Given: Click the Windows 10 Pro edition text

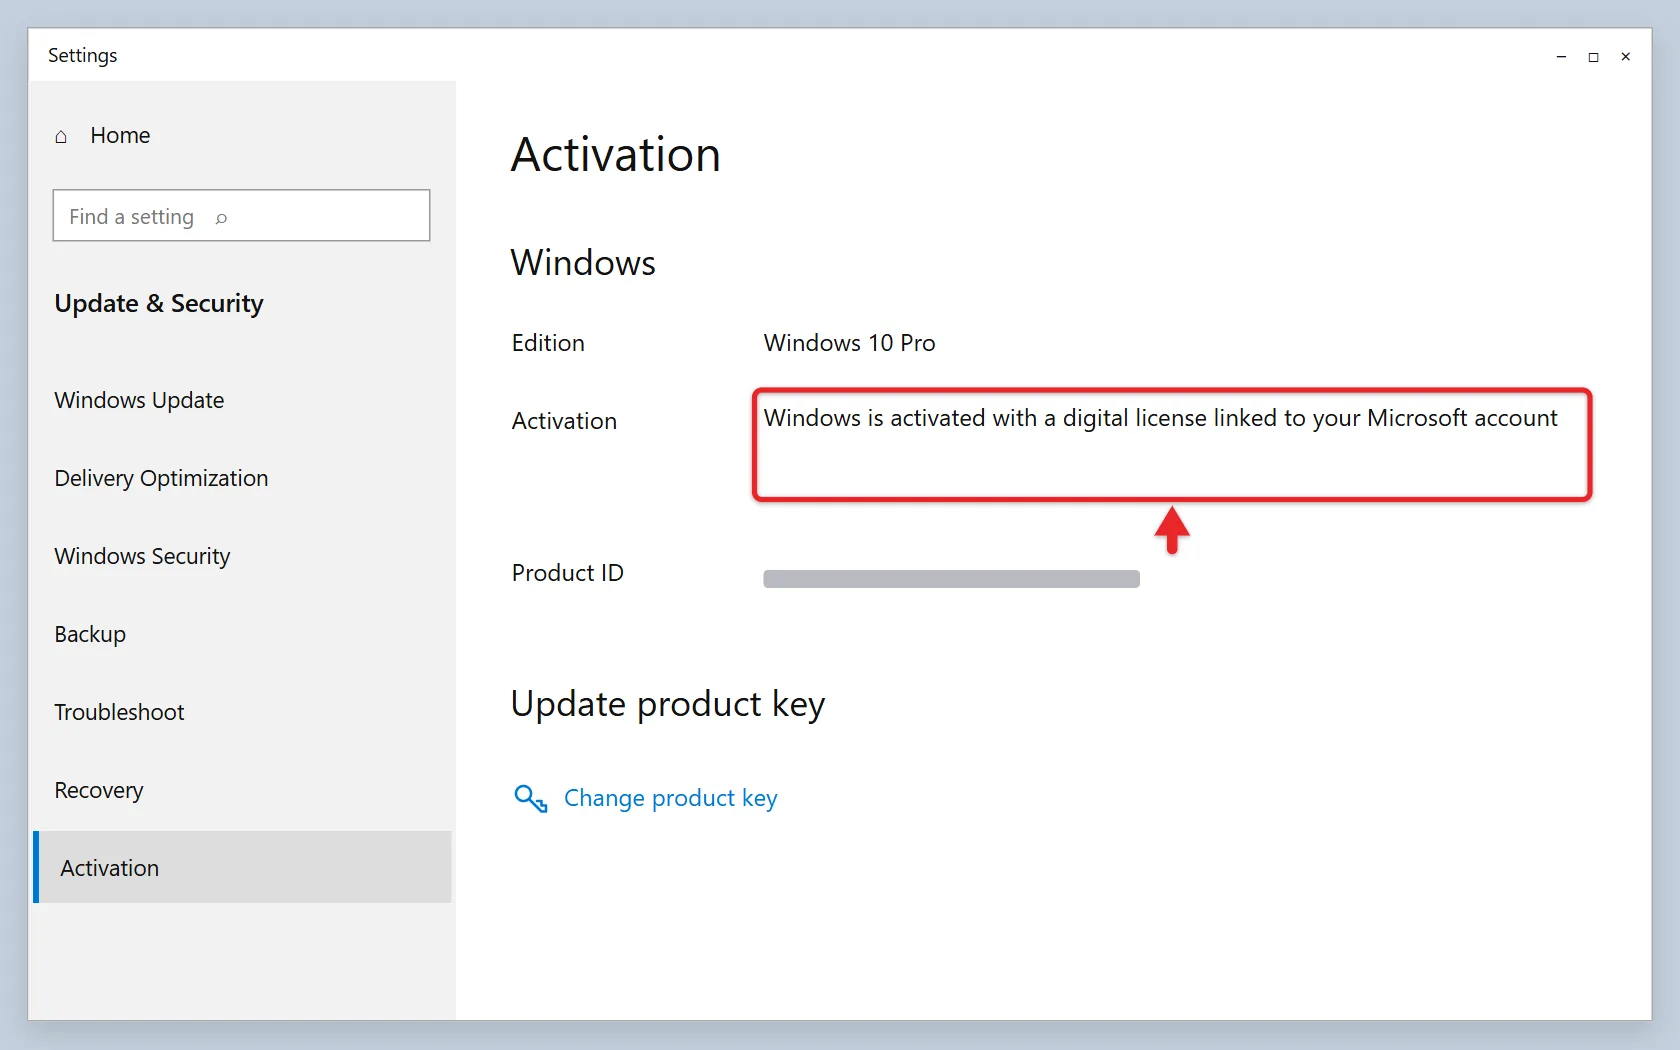Looking at the screenshot, I should pyautogui.click(x=849, y=343).
